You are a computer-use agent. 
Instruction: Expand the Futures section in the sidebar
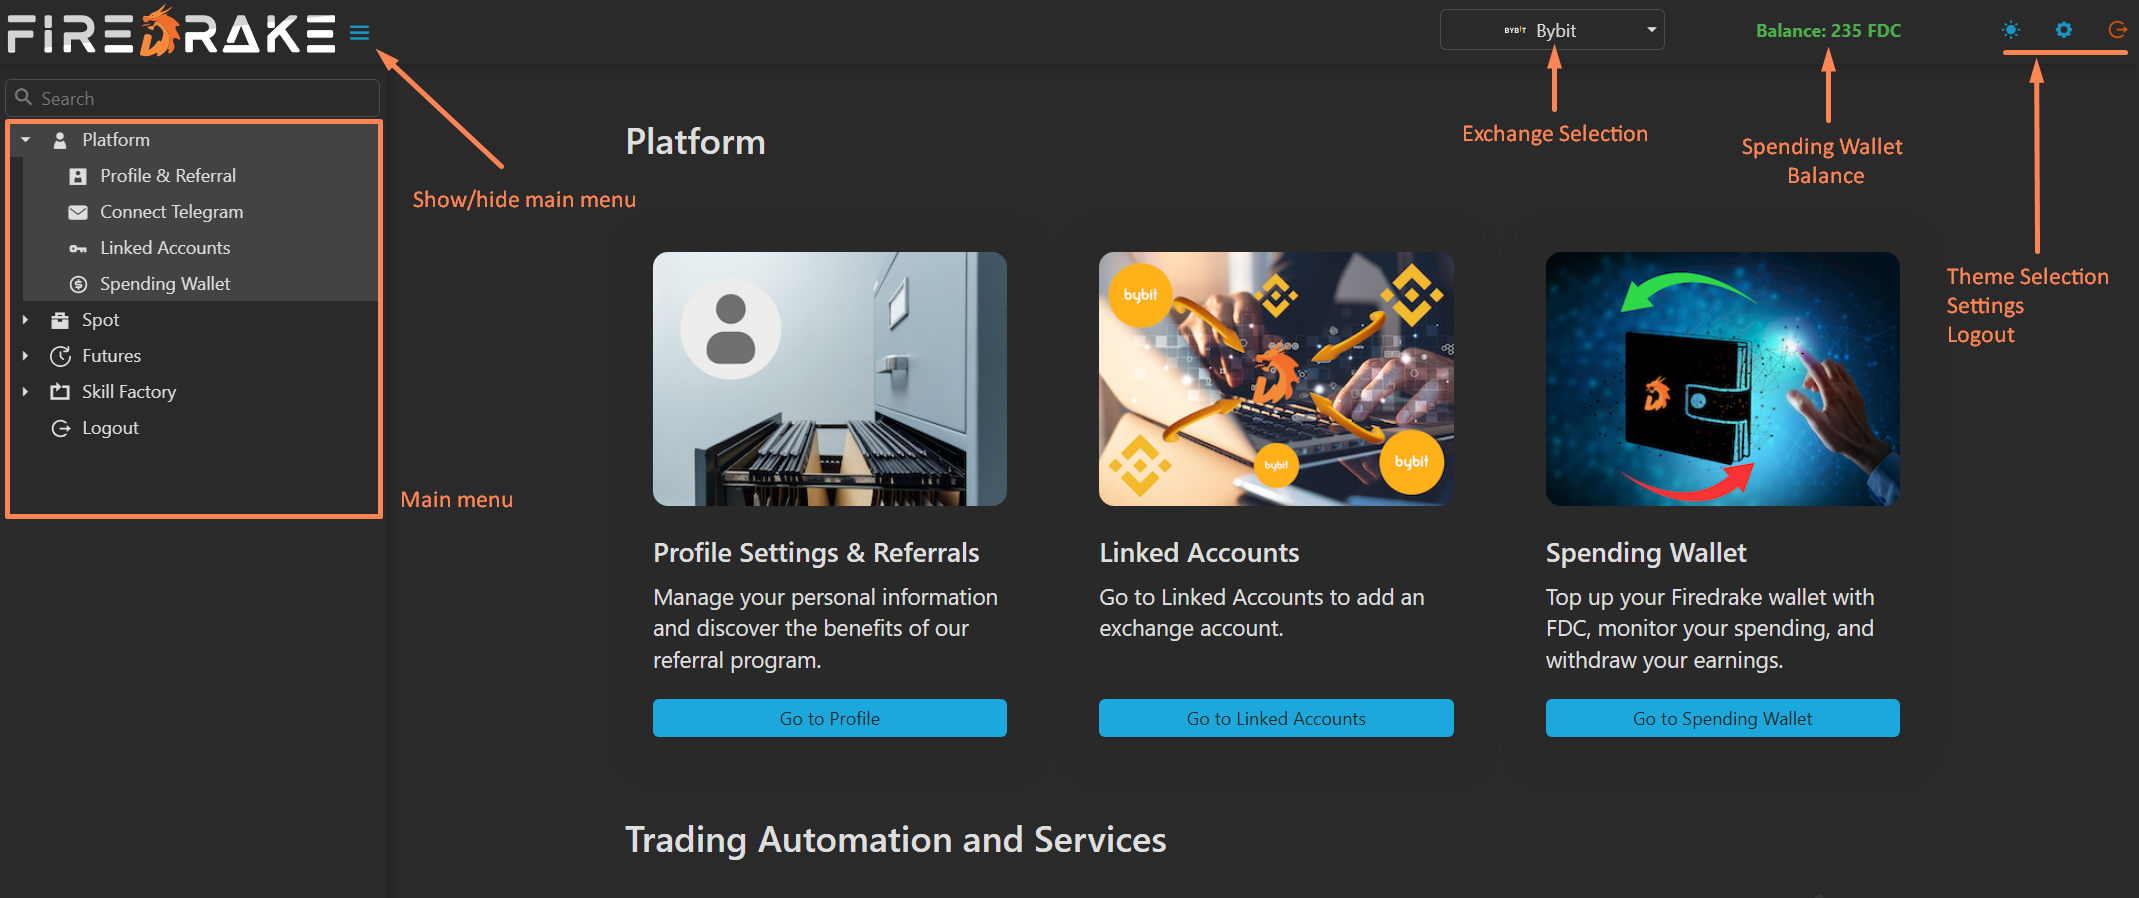pos(24,355)
